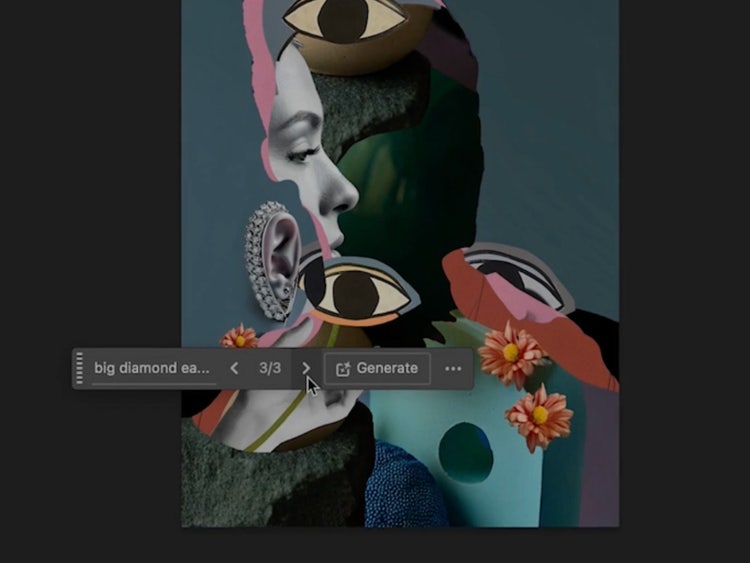The height and width of the screenshot is (563, 750).
Task: Click the Generate button in the taskbar
Action: coord(377,368)
